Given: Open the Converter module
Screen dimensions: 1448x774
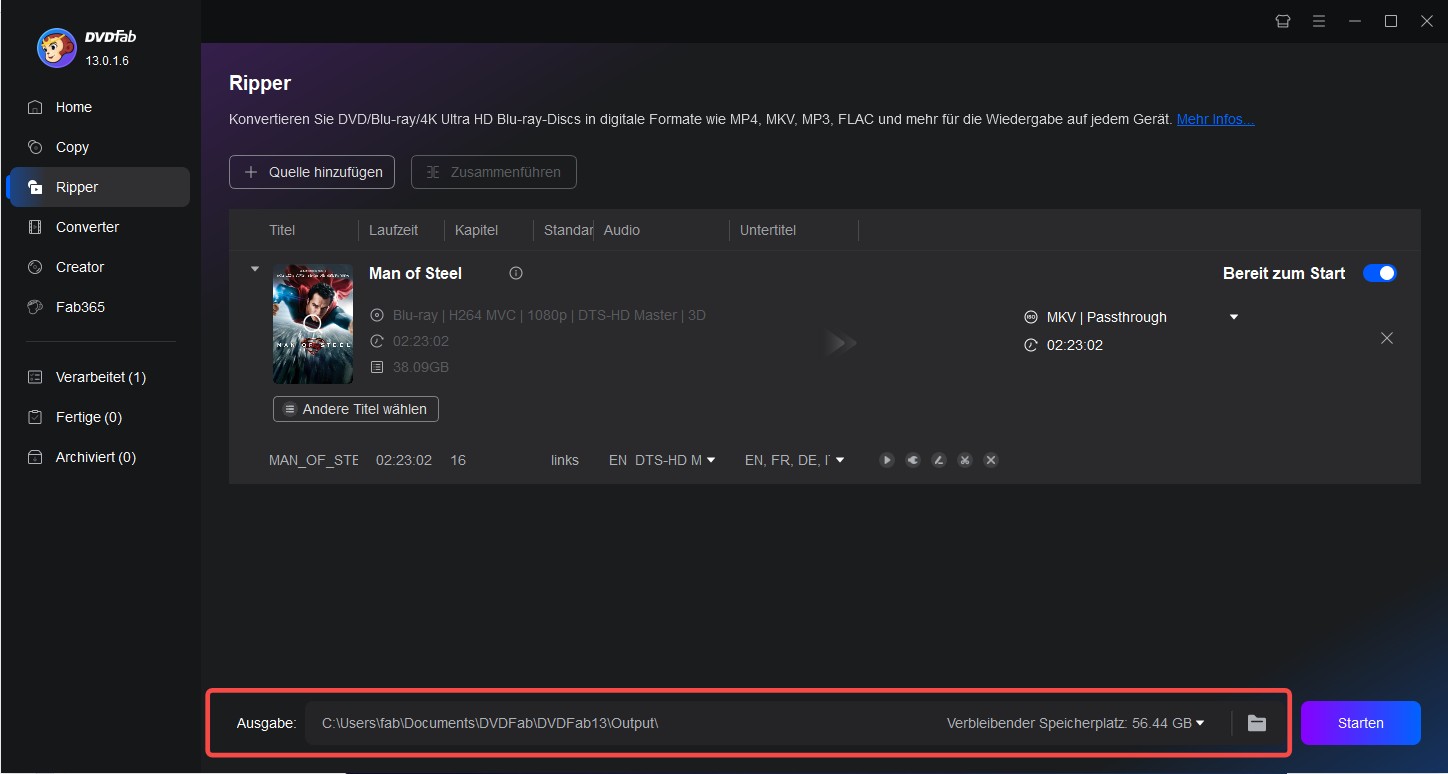Looking at the screenshot, I should point(87,227).
